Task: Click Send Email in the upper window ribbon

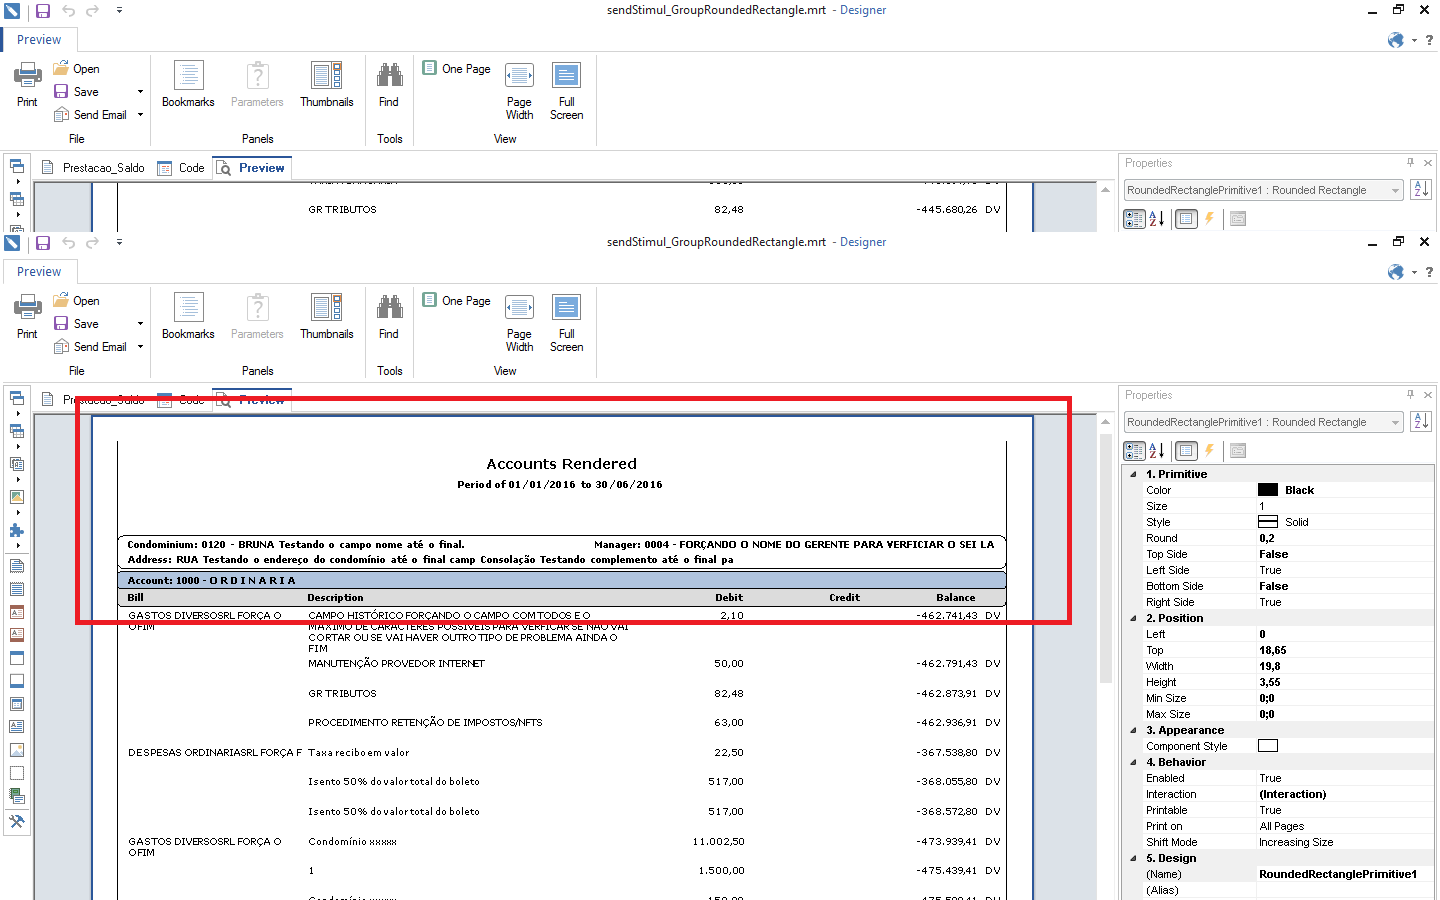Action: 90,115
